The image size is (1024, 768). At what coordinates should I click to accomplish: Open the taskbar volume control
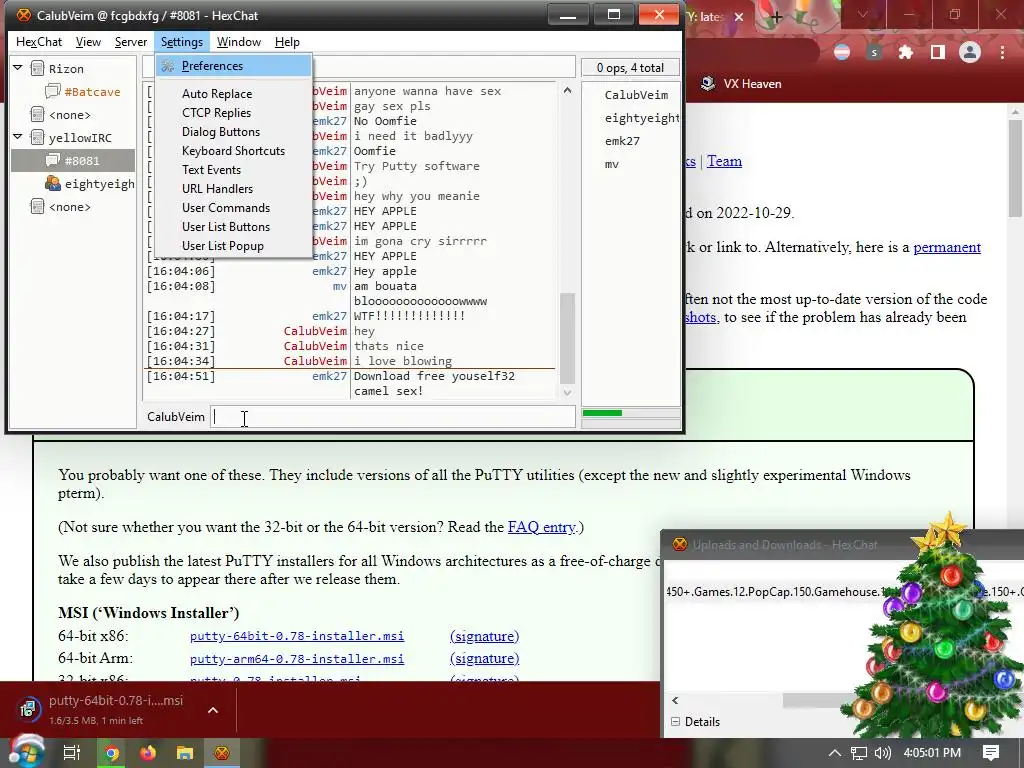point(882,753)
